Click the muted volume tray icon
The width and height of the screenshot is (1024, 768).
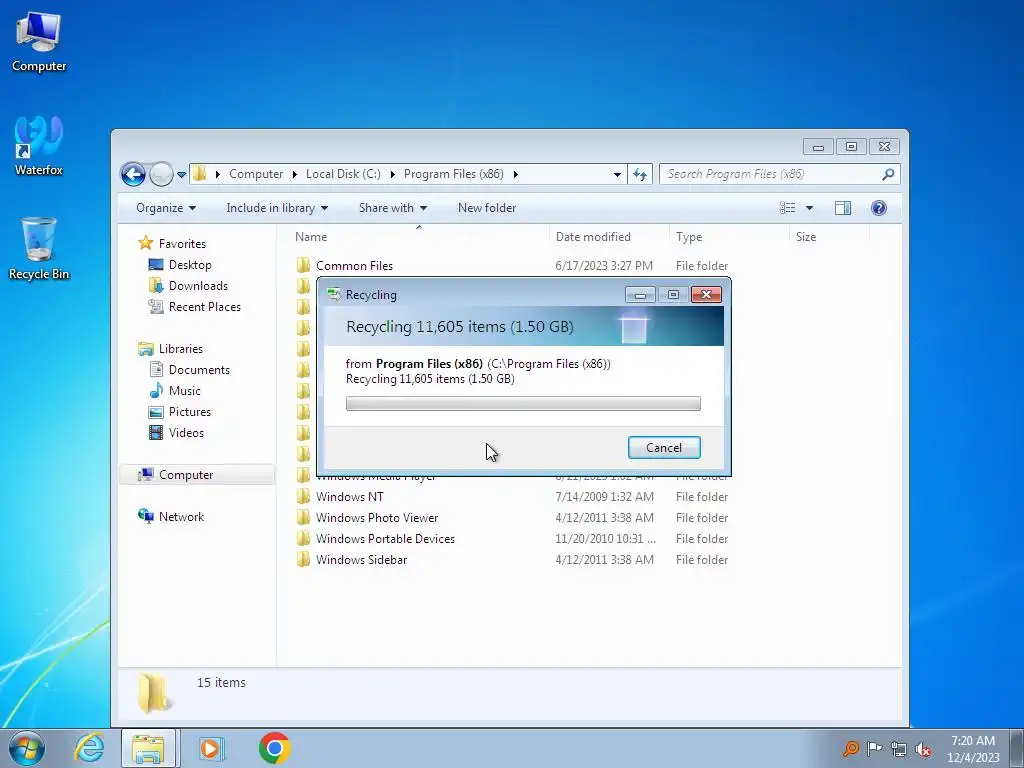[x=923, y=748]
